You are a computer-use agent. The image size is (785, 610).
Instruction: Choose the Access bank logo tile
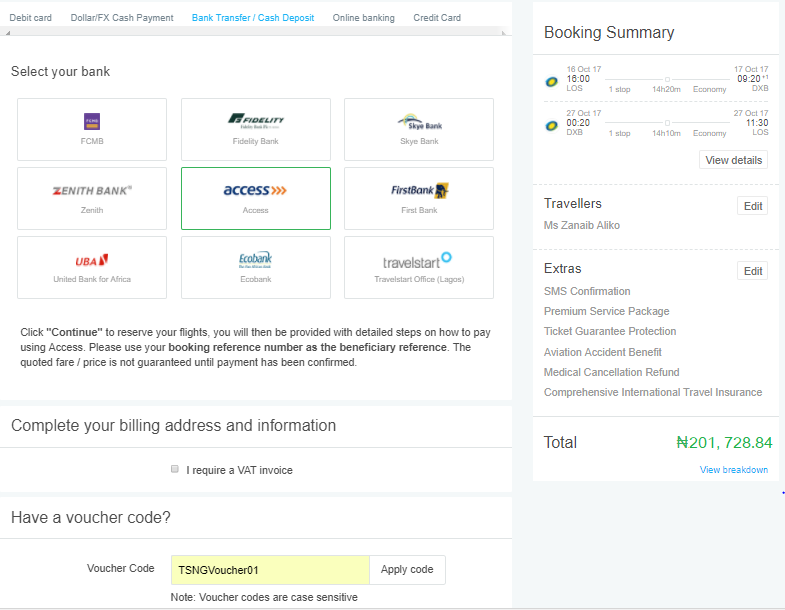click(256, 198)
